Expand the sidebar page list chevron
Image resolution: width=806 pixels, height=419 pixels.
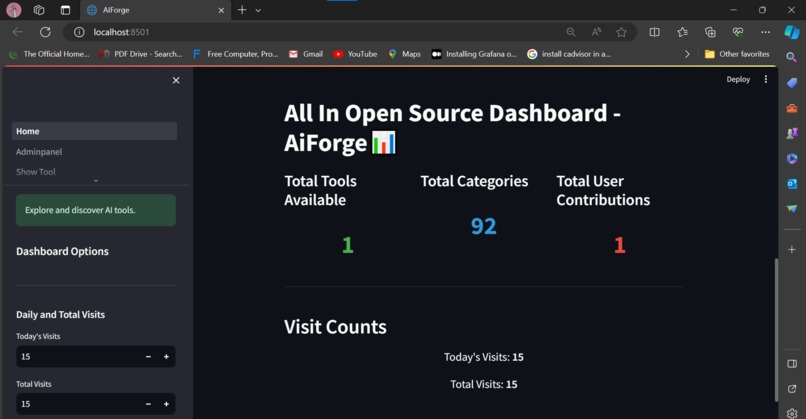tap(96, 180)
